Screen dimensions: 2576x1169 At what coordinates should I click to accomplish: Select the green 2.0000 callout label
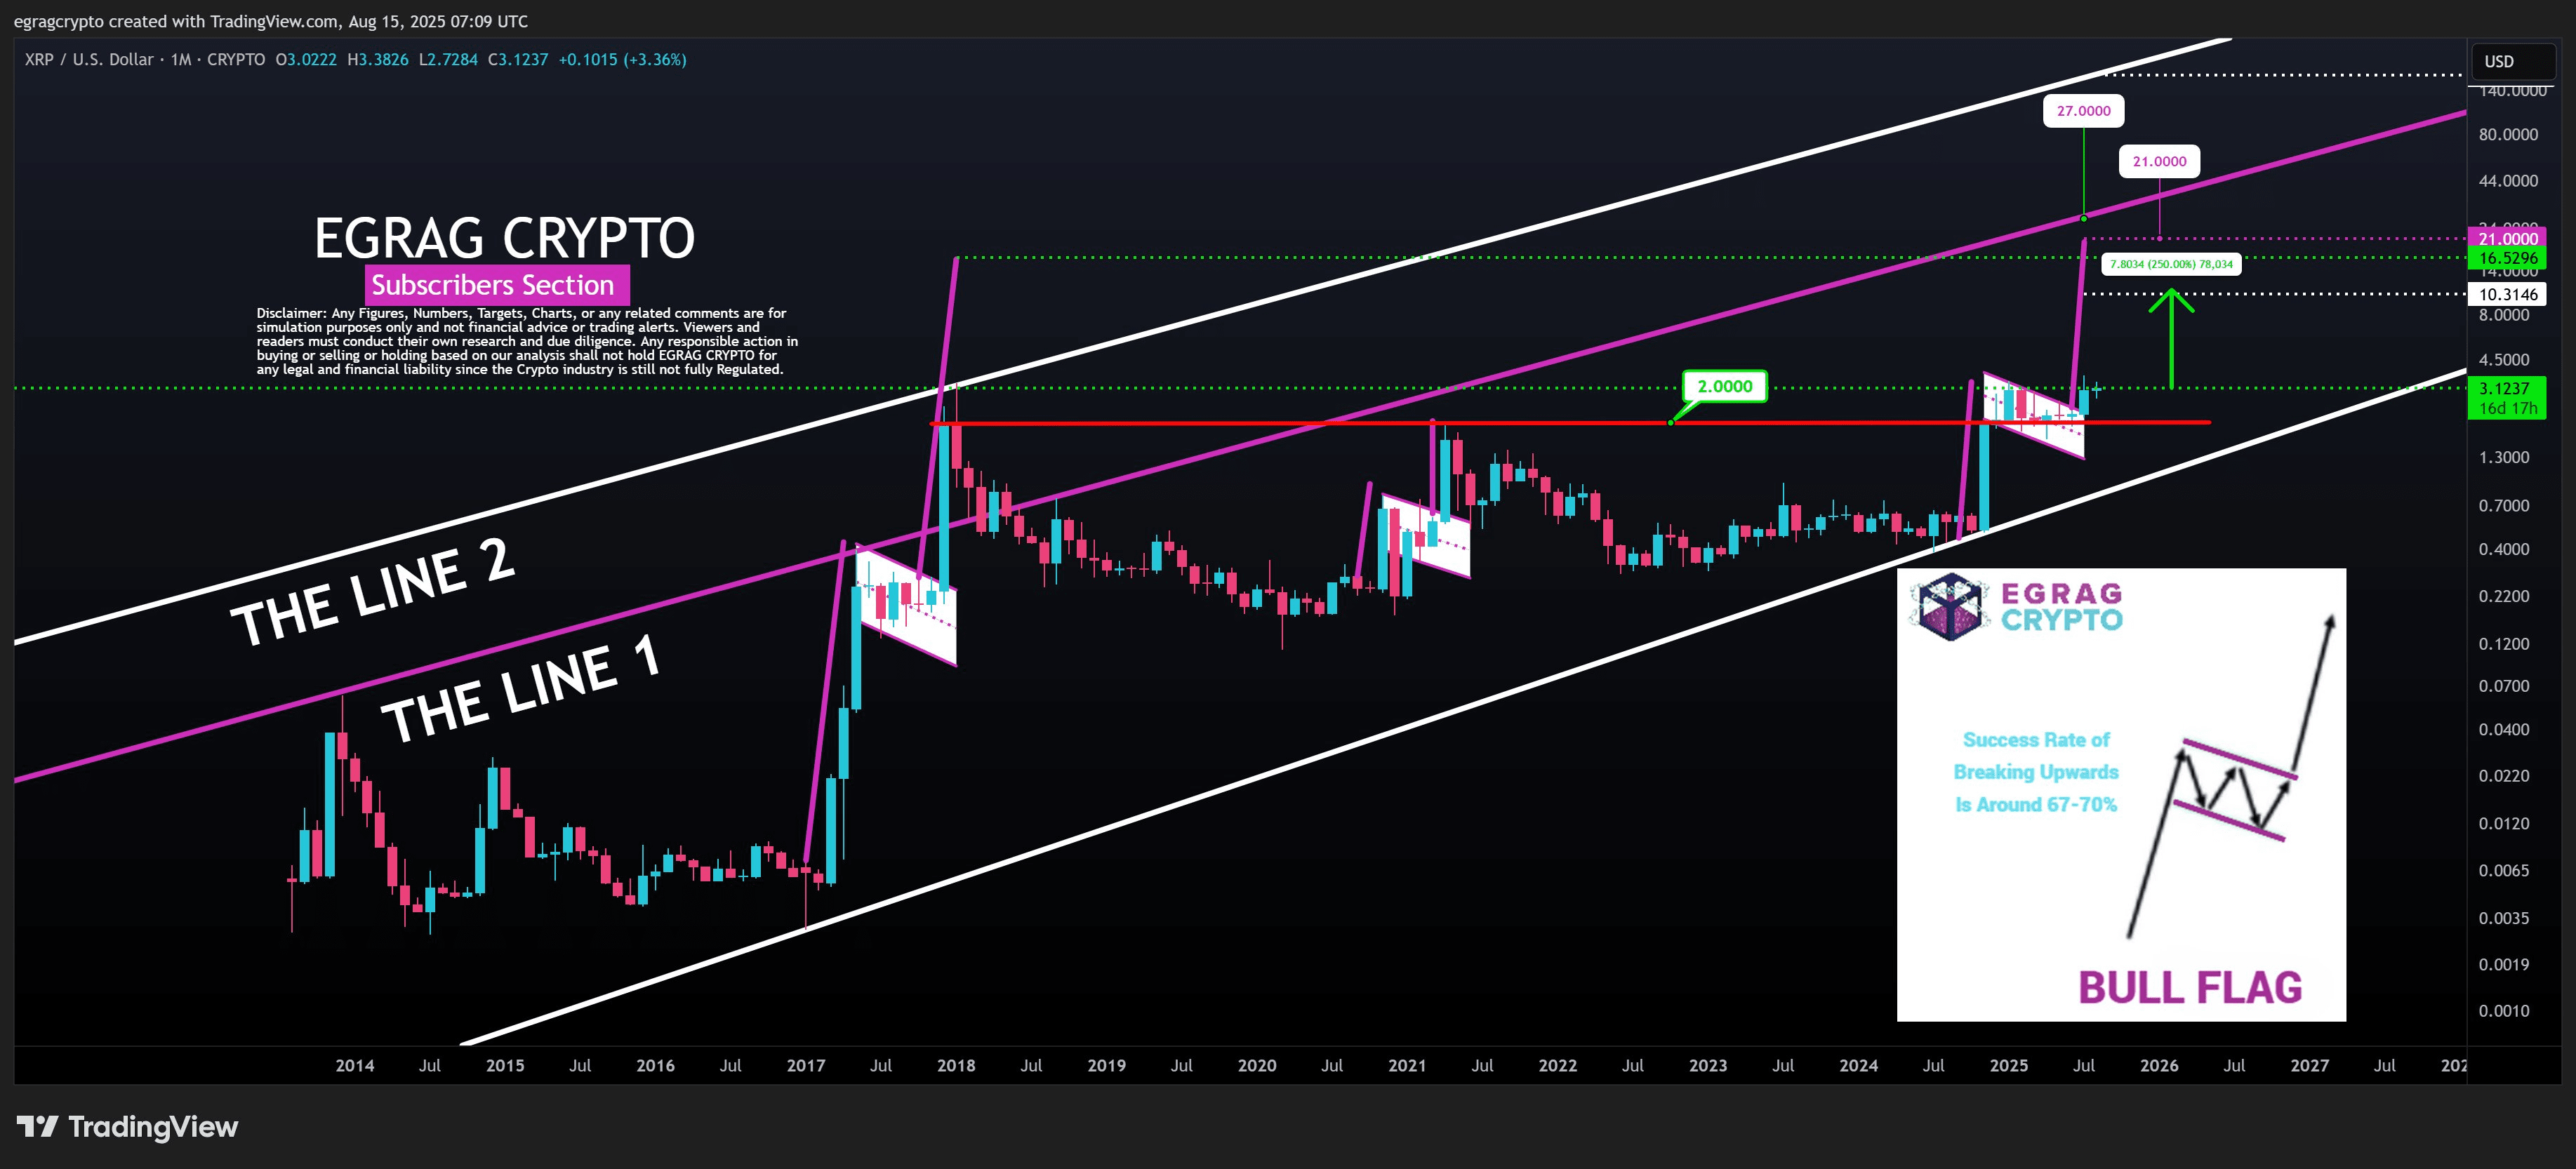click(x=1725, y=386)
